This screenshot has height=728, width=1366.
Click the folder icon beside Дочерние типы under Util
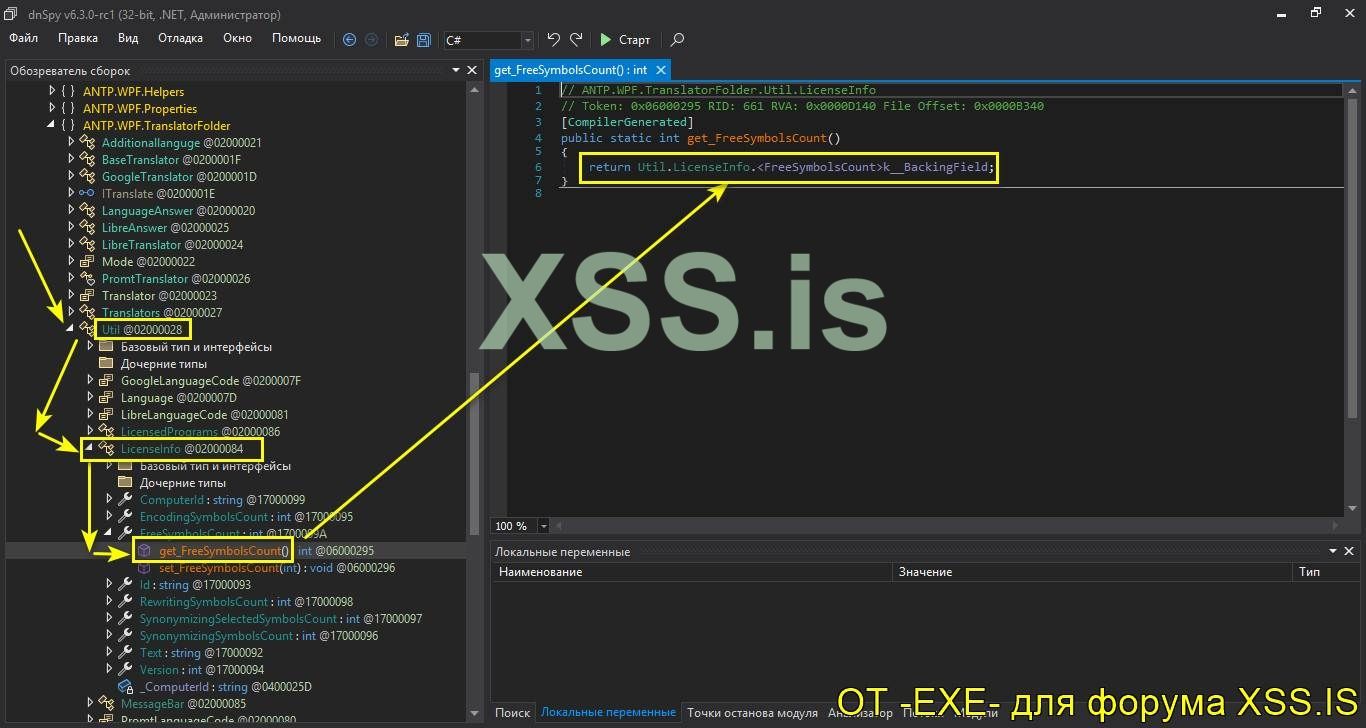tap(106, 364)
